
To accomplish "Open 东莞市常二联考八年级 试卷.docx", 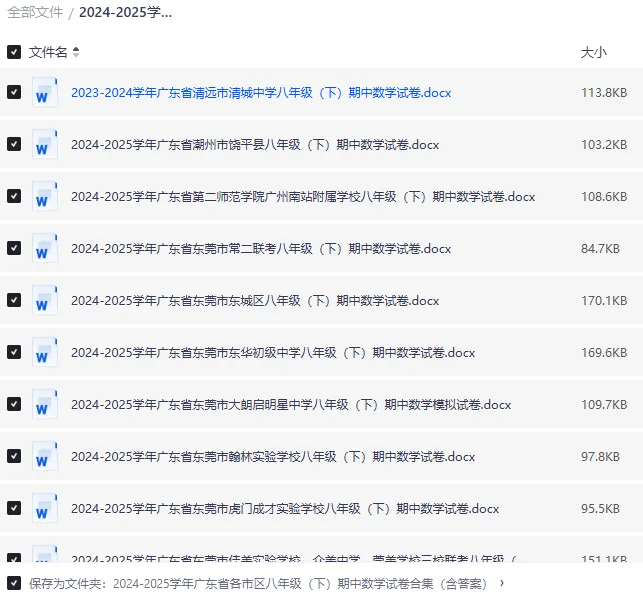I will (x=261, y=249).
